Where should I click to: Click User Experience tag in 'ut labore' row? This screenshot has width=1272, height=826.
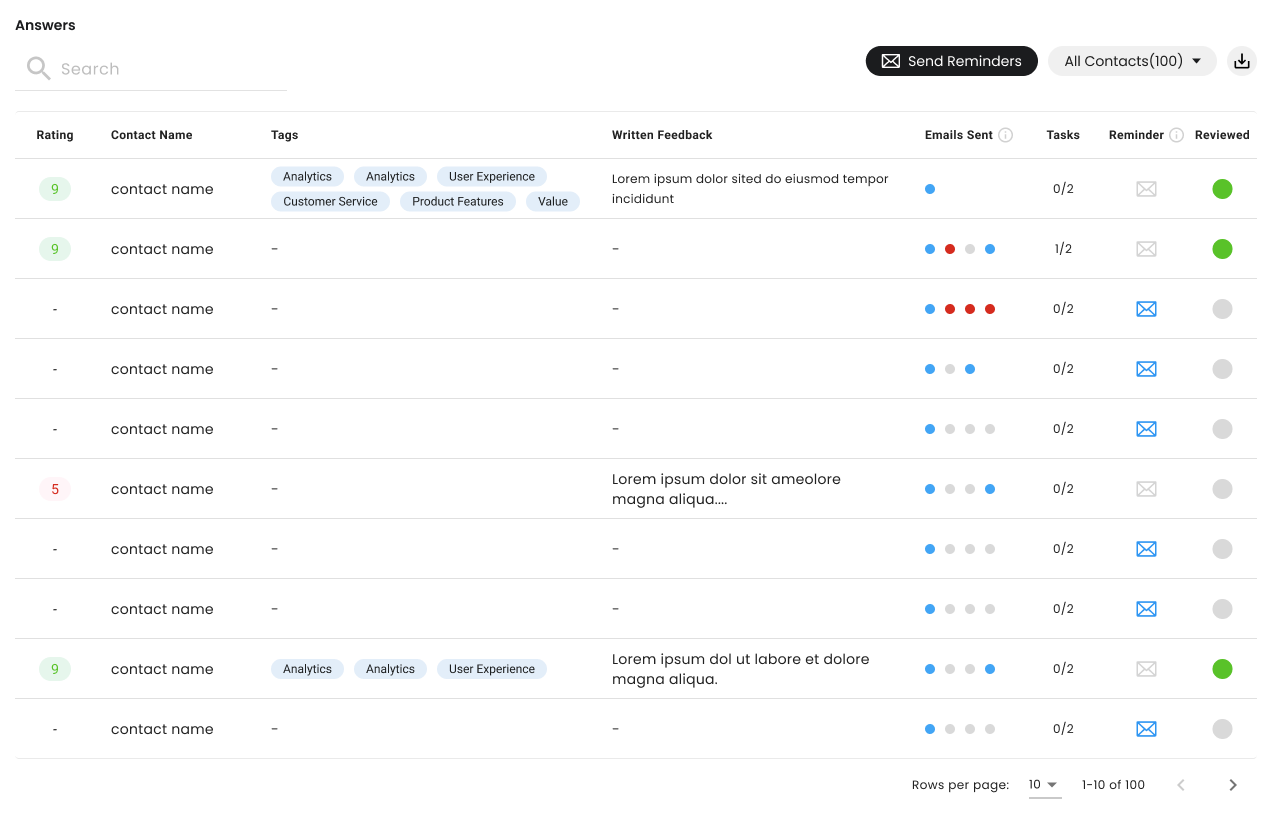click(492, 669)
